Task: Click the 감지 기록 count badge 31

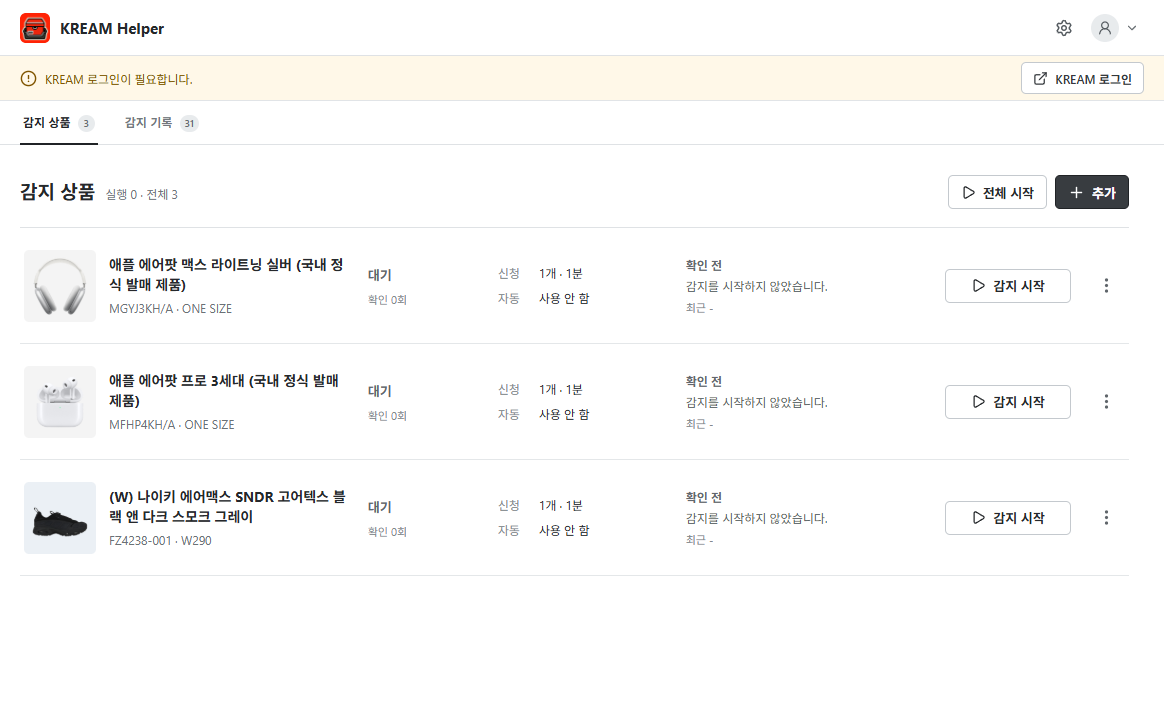Action: (189, 123)
